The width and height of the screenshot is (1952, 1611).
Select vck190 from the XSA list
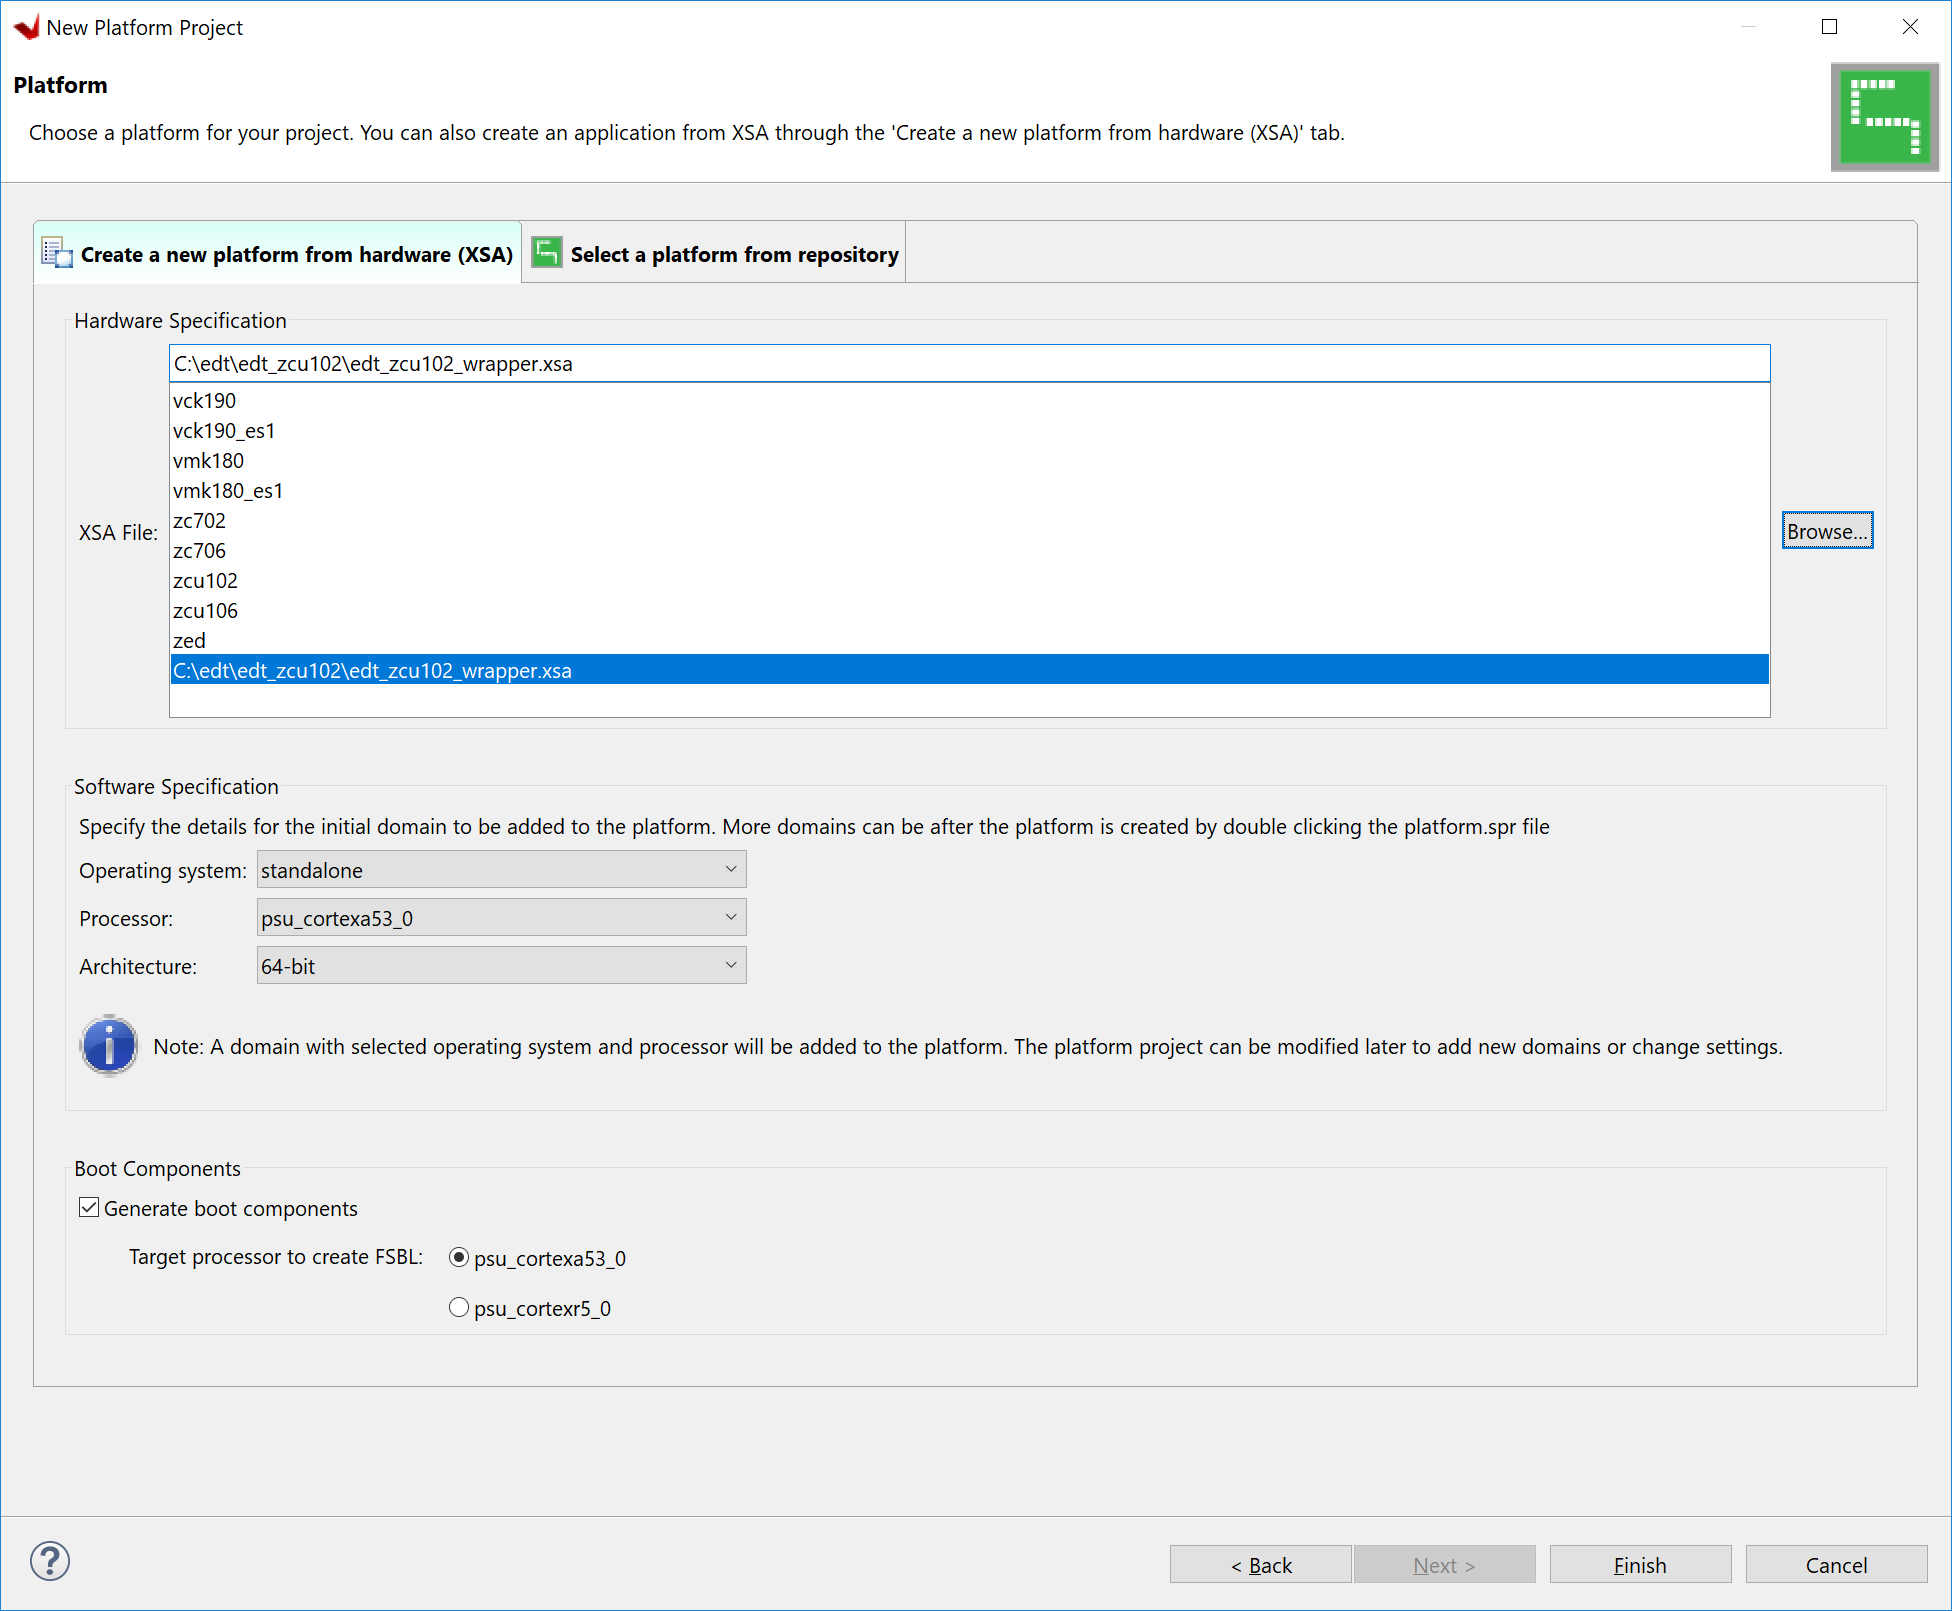point(969,400)
